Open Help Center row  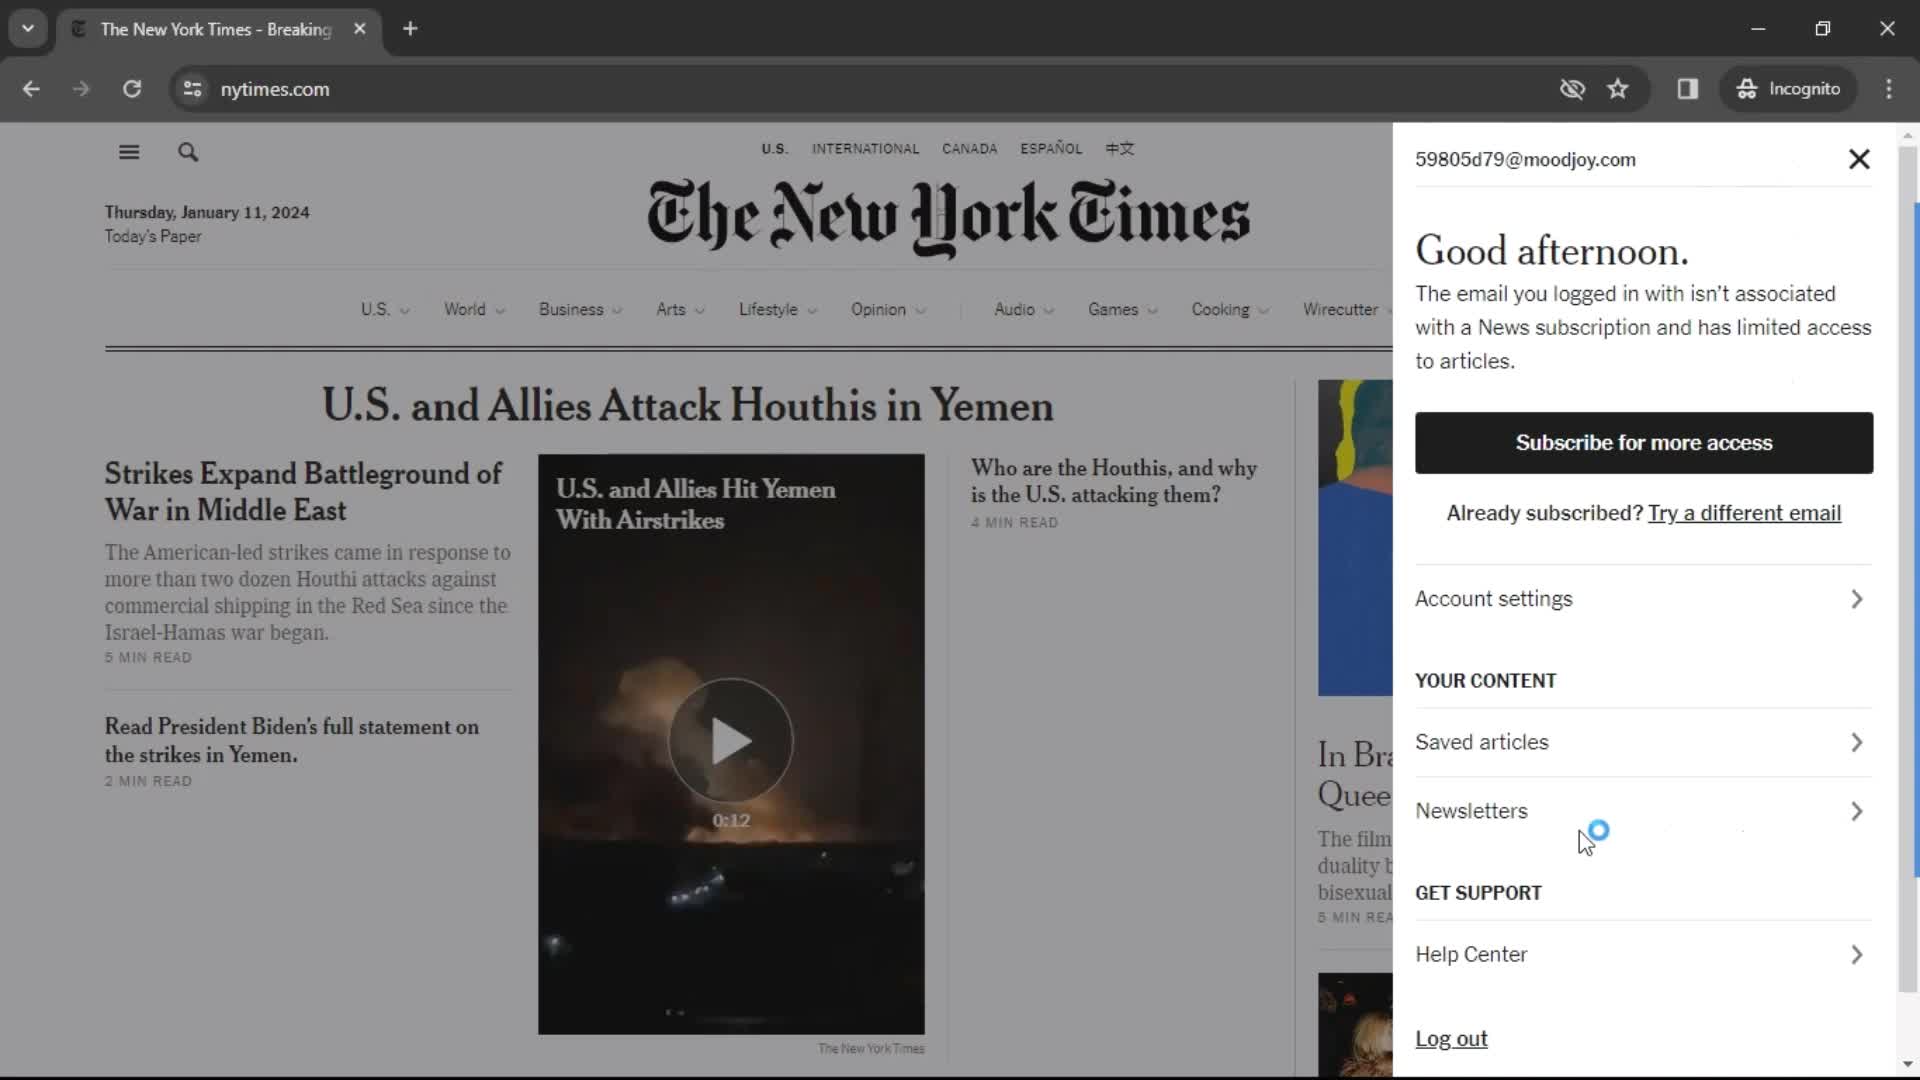click(1643, 955)
